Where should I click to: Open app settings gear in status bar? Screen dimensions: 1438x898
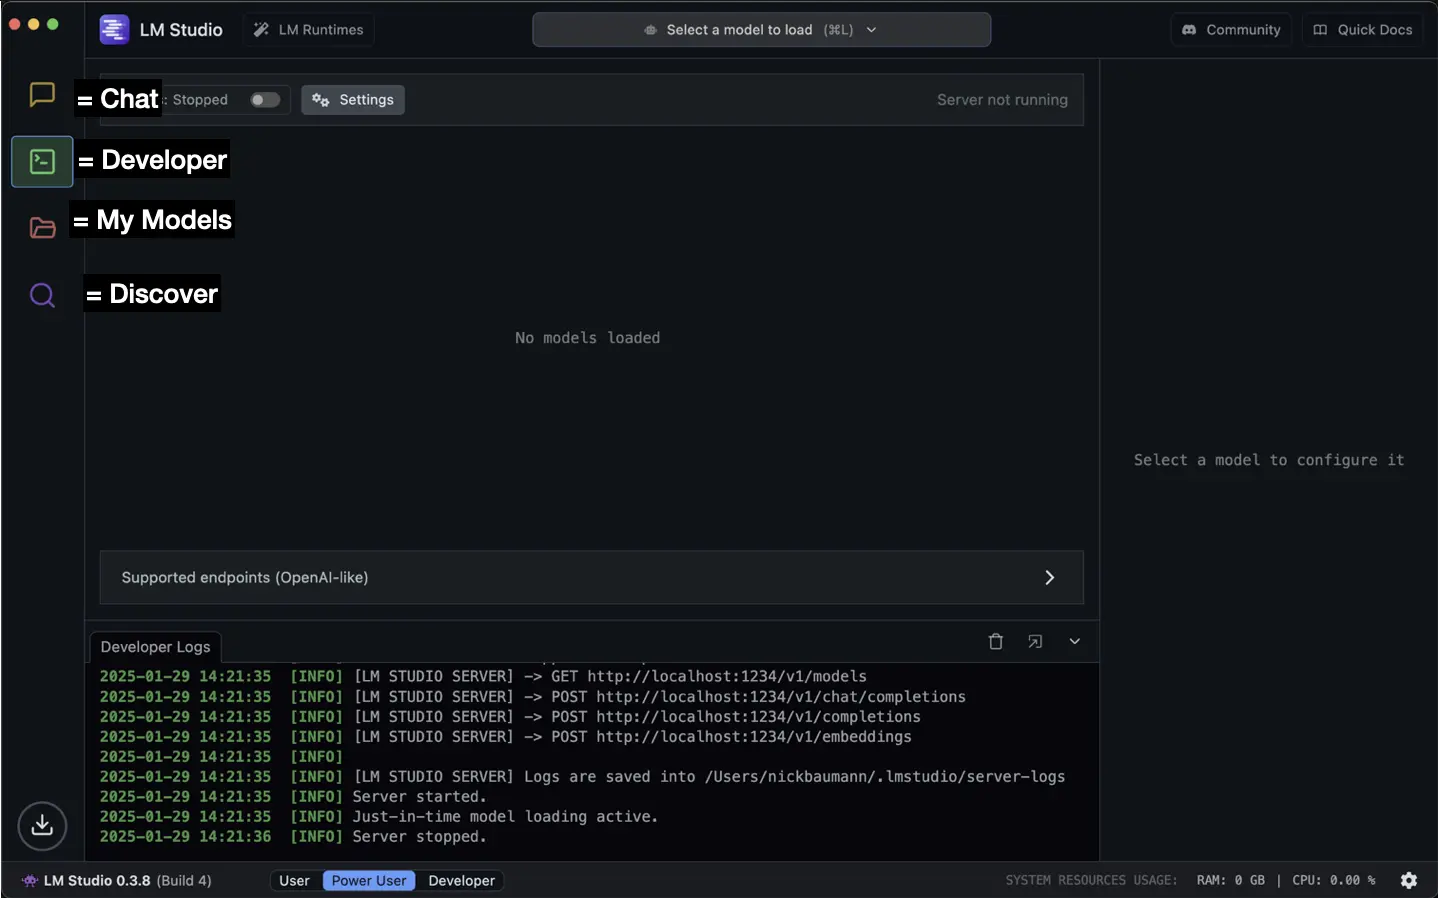1408,880
